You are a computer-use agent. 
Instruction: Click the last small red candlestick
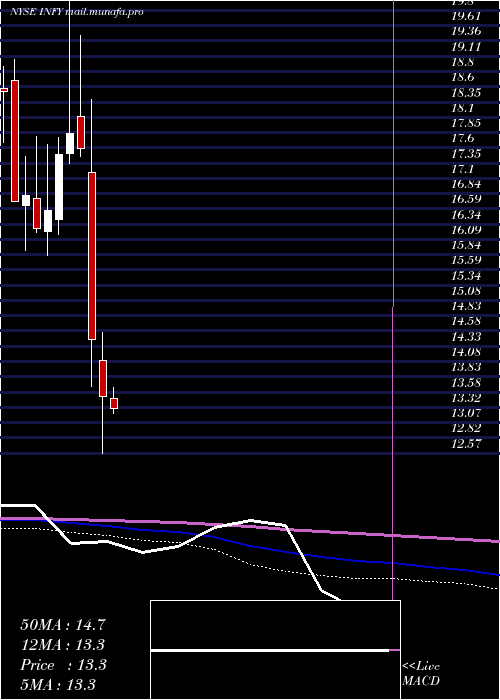click(x=114, y=403)
